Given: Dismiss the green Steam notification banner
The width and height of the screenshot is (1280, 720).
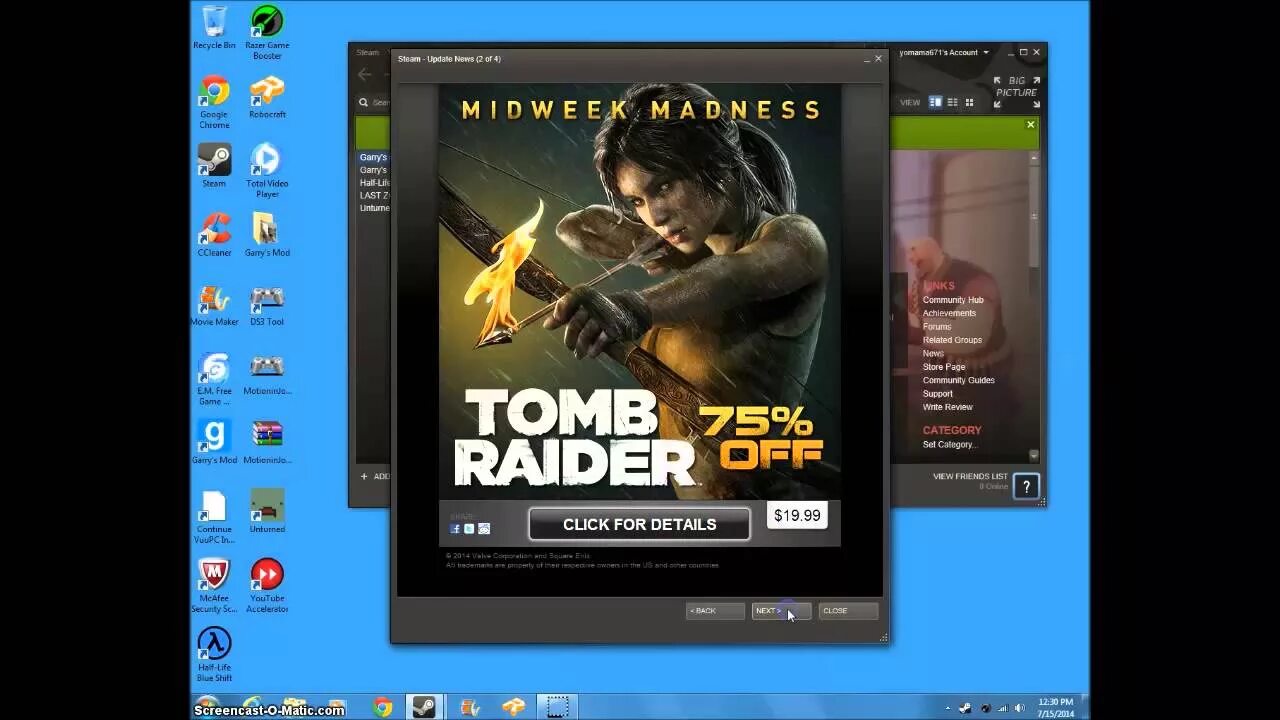Looking at the screenshot, I should [x=1030, y=125].
